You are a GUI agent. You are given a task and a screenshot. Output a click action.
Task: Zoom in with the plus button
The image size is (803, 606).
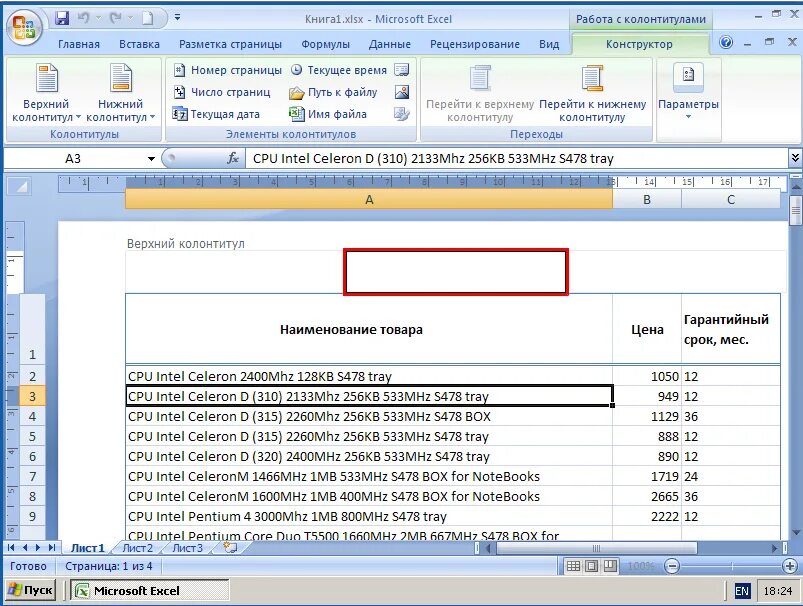(790, 566)
